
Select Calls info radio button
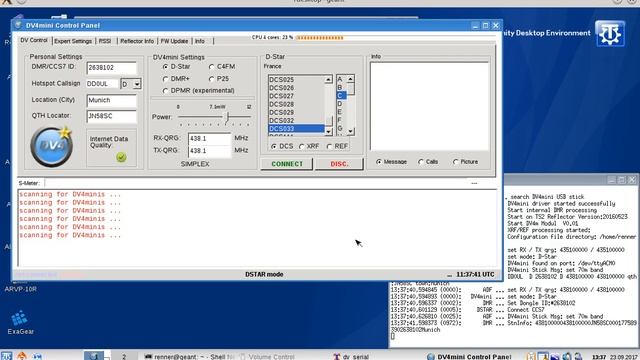point(421,162)
